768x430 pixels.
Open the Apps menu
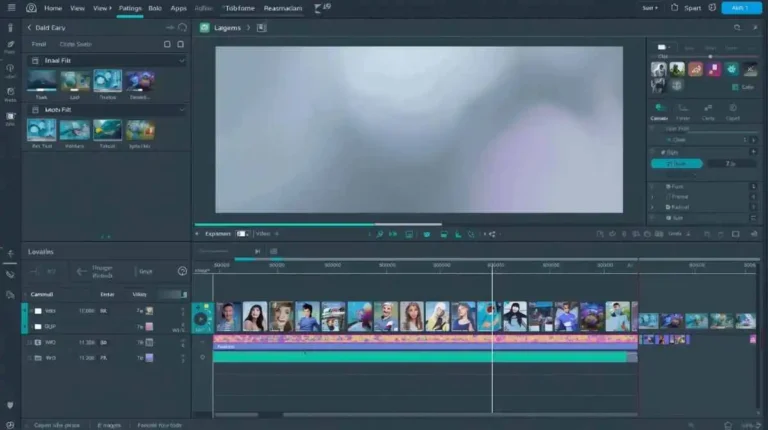178,8
